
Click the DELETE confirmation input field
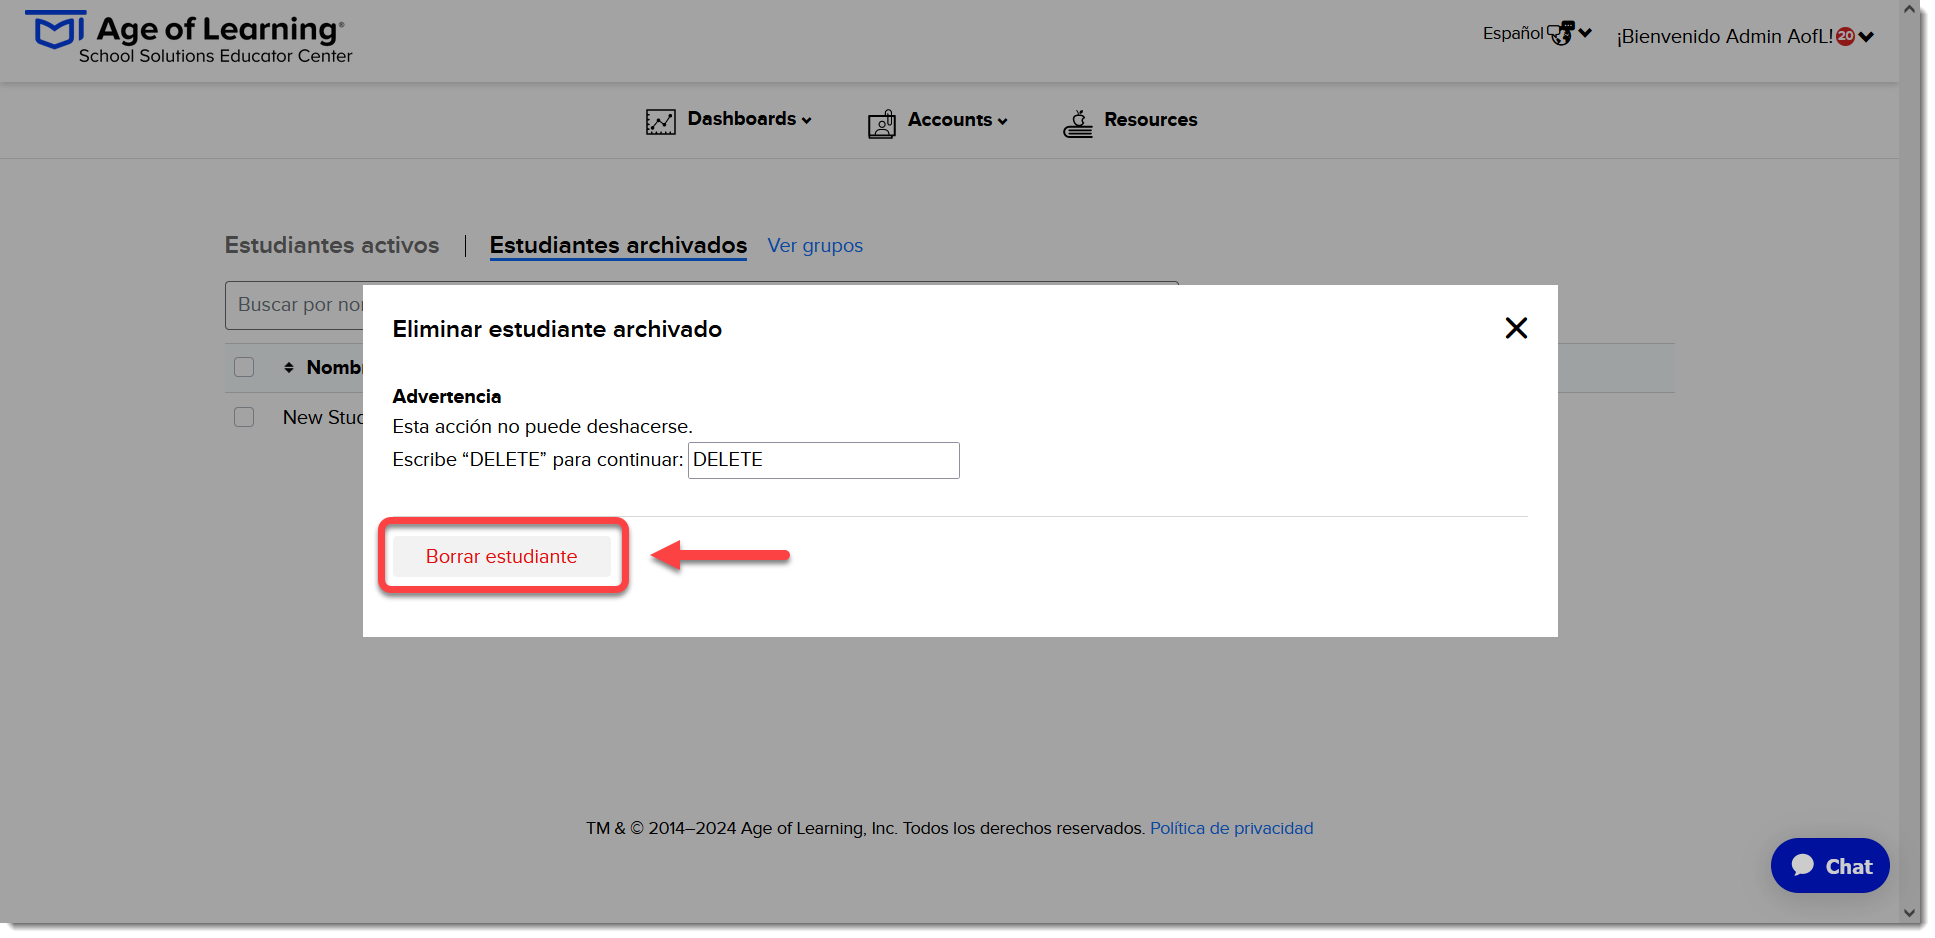824,460
